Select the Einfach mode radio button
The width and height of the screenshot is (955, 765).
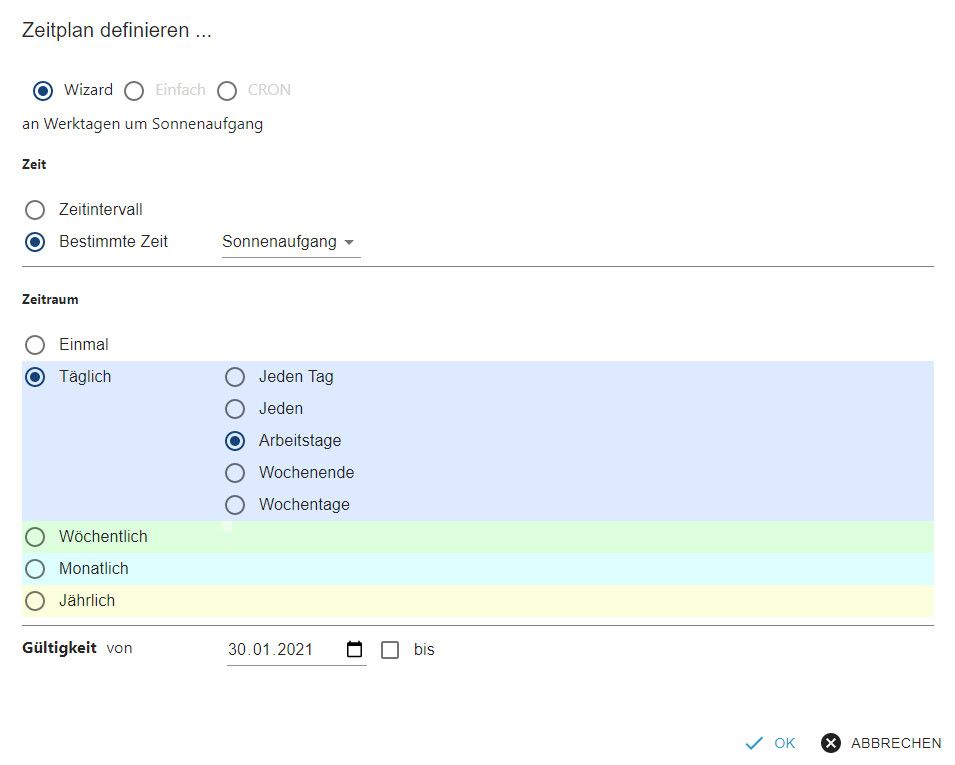pos(134,91)
